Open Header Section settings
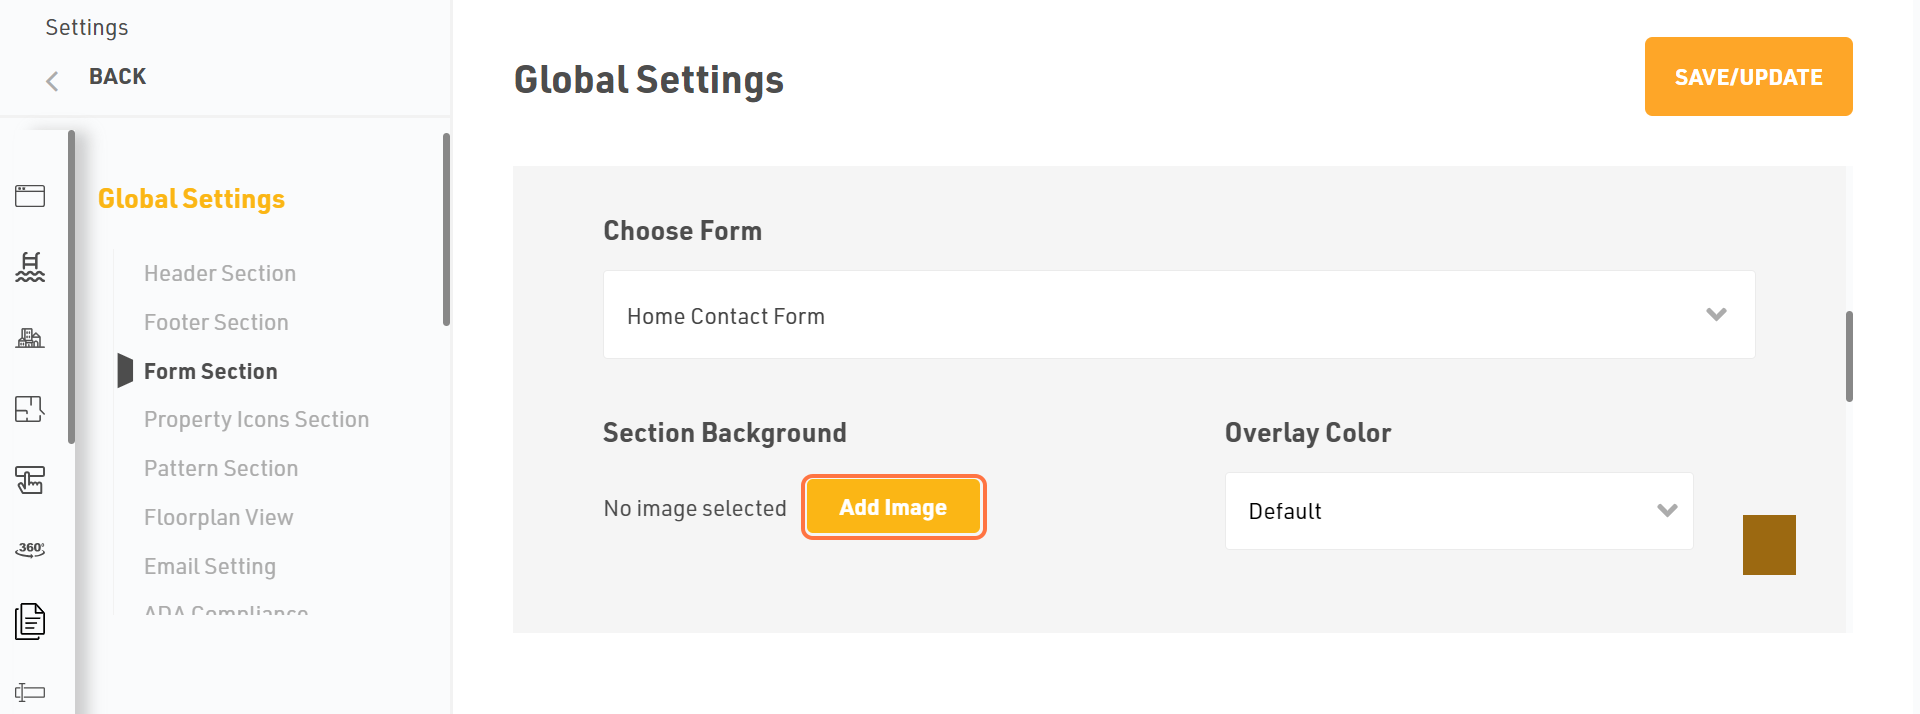The height and width of the screenshot is (714, 1920). (220, 273)
